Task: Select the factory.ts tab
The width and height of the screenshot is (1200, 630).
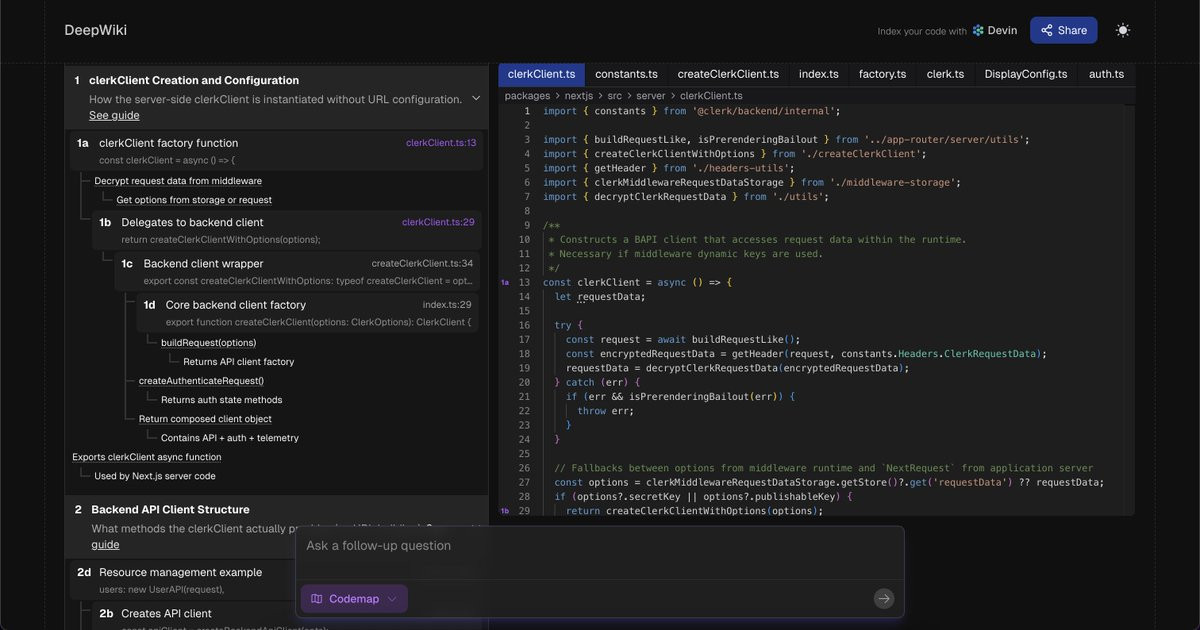Action: (882, 74)
